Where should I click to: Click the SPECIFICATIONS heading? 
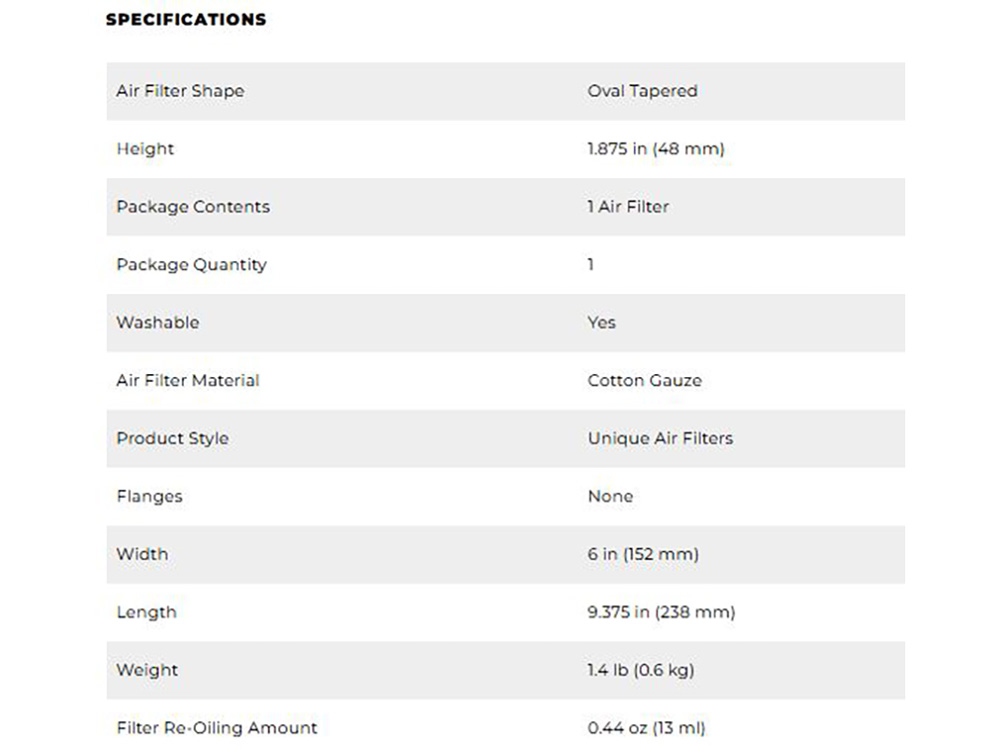point(186,20)
